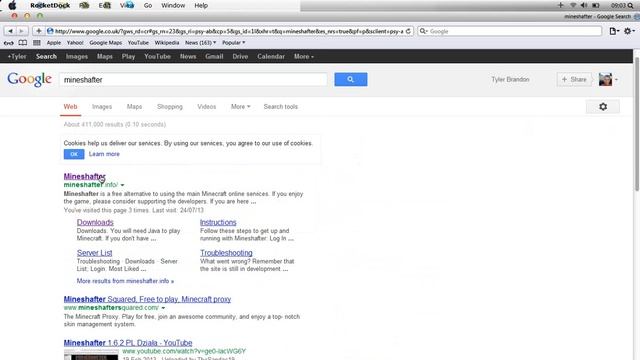Accept cookies with the OK button
Viewport: 640px width, 360px height.
(x=74, y=154)
